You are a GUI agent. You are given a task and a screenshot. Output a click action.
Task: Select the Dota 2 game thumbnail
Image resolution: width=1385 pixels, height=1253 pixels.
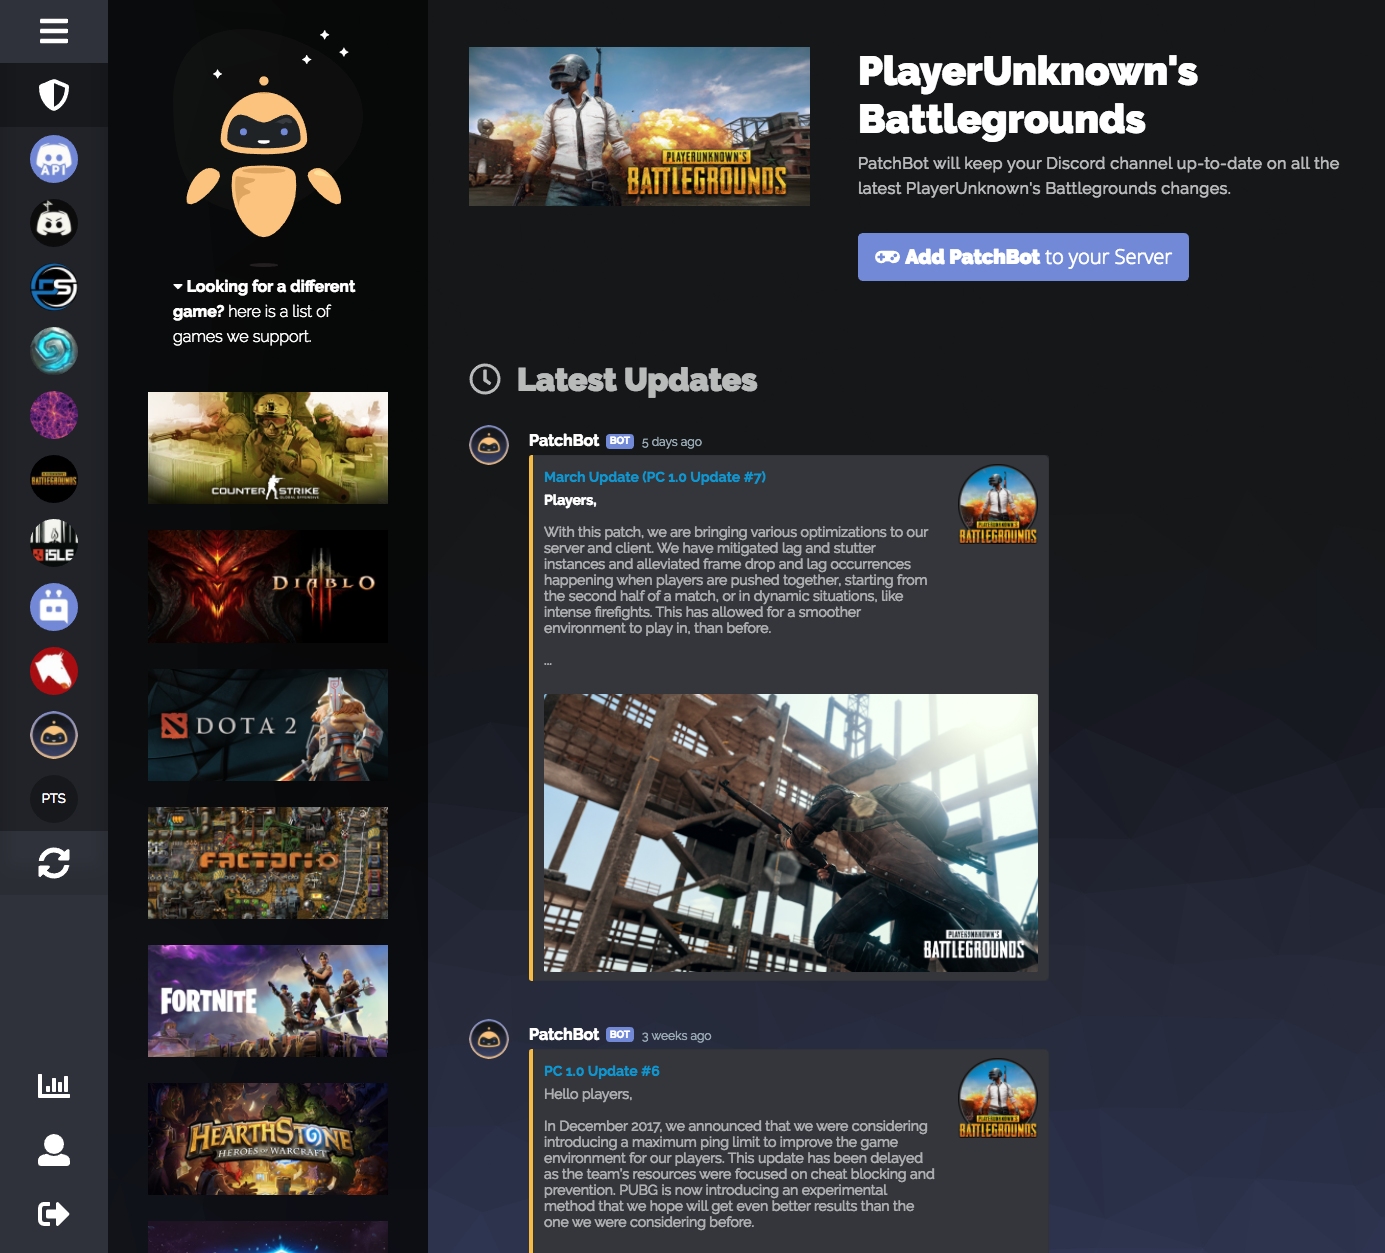click(267, 724)
